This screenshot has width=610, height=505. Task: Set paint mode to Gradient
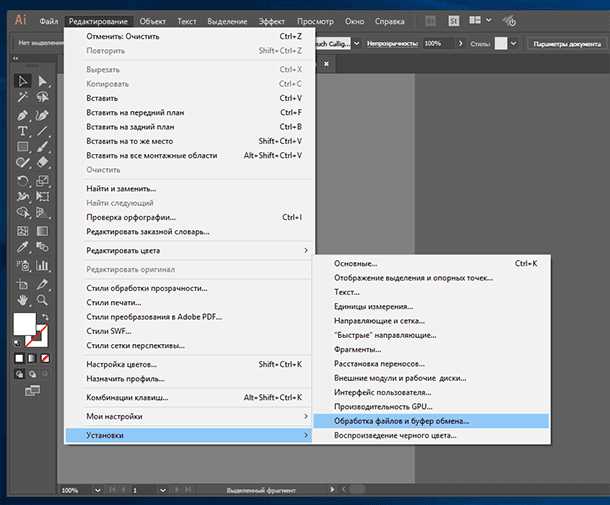[x=32, y=358]
